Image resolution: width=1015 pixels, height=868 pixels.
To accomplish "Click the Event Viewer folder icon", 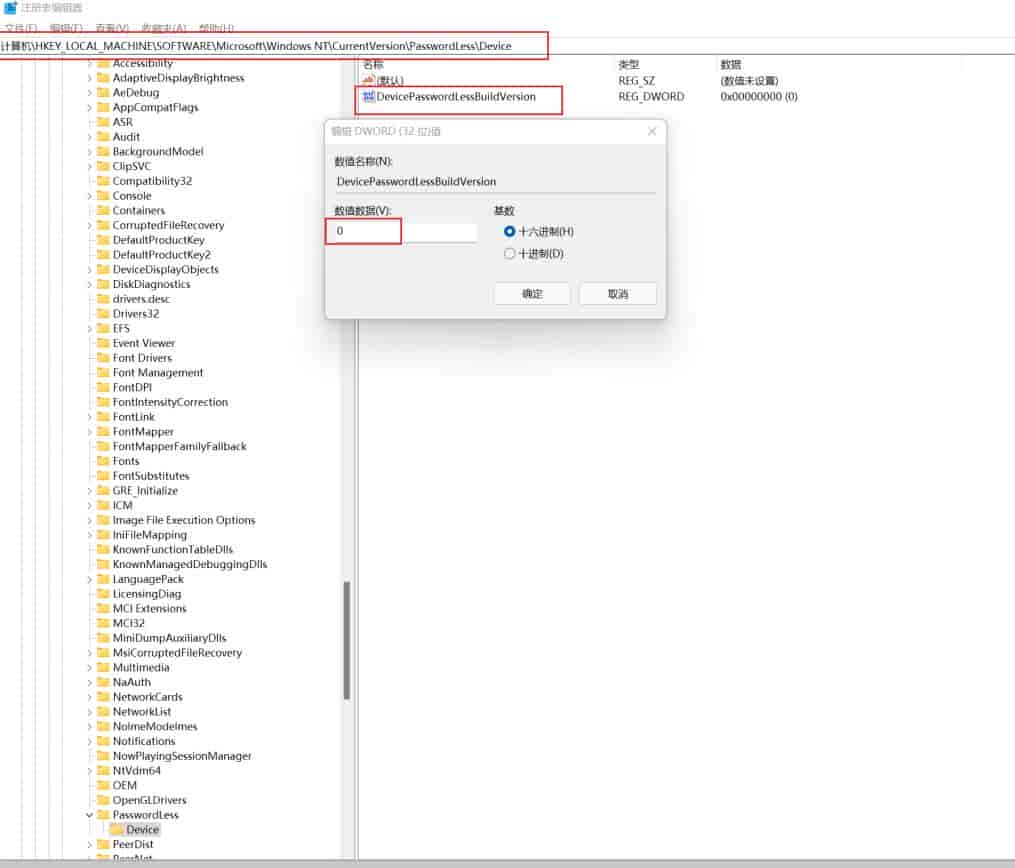I will (103, 343).
